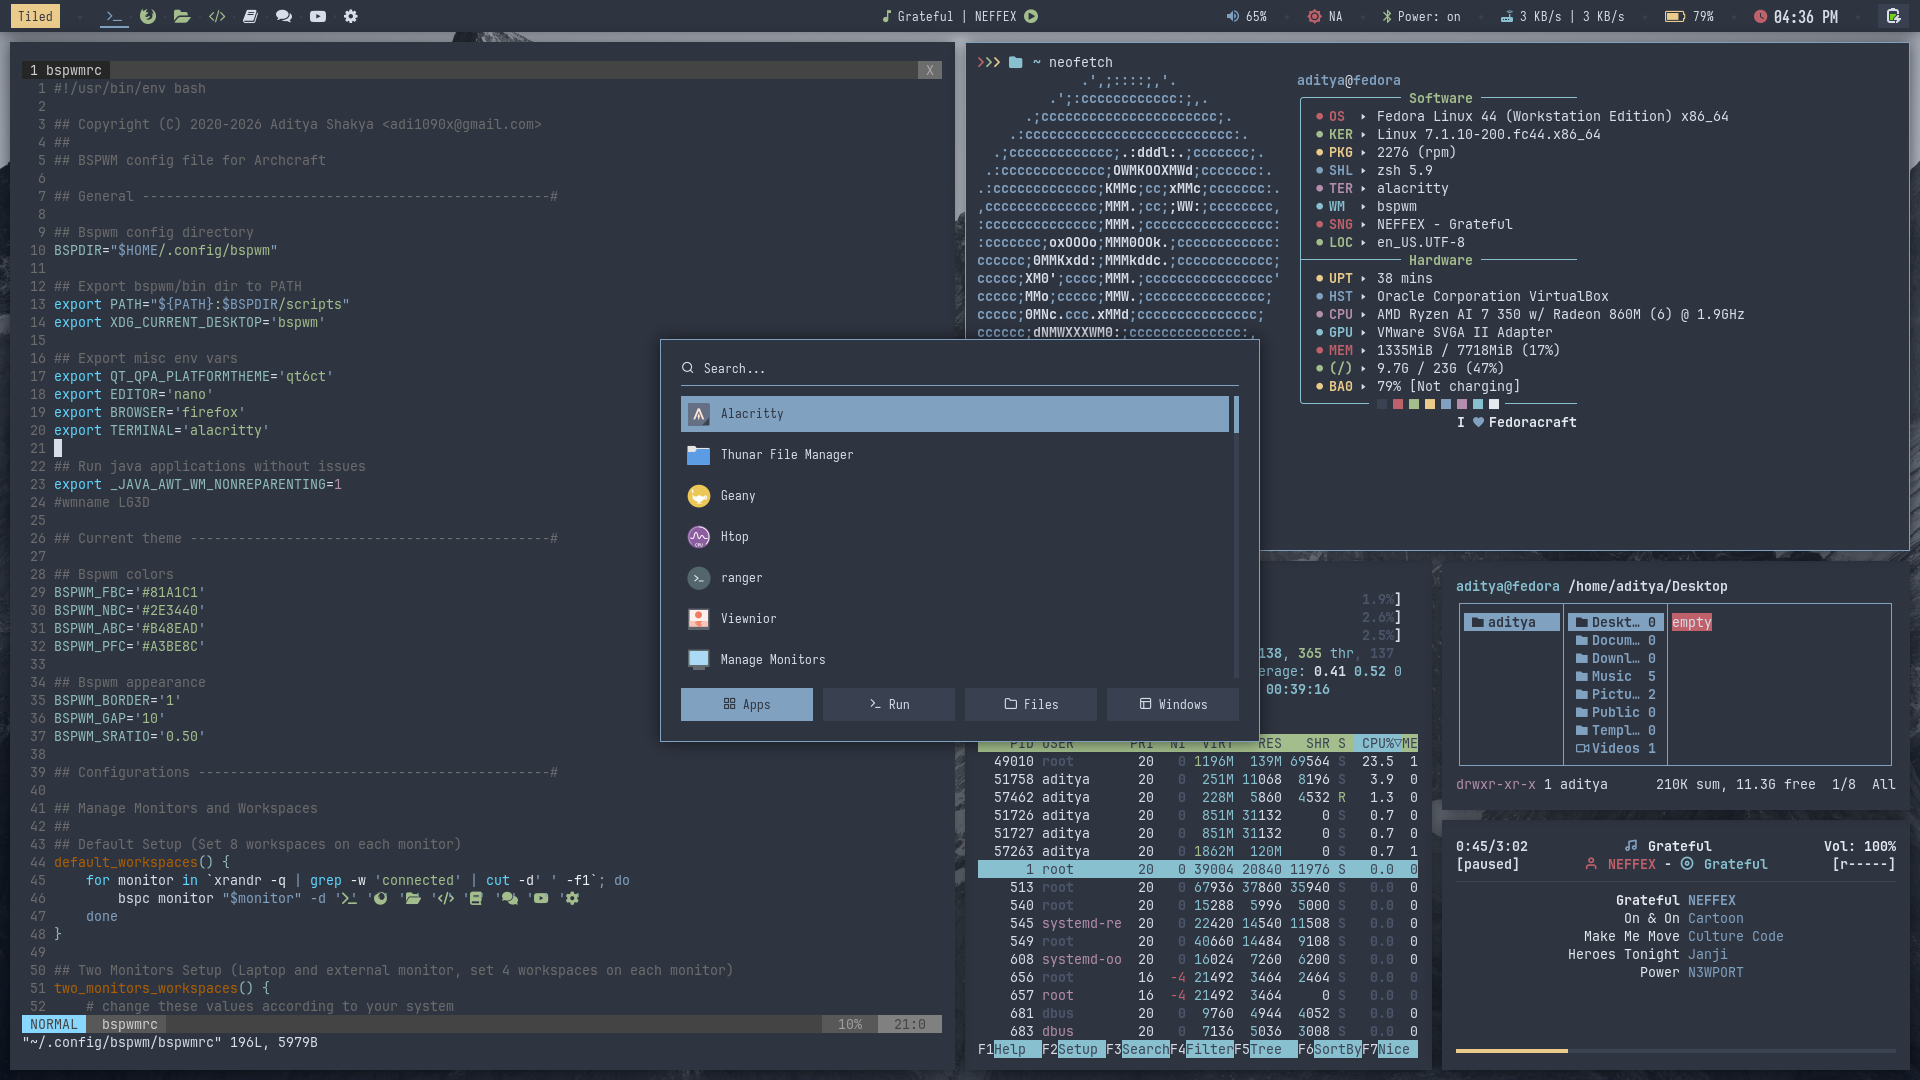1920x1080 pixels.
Task: Open the clipboard tray icon in top bar
Action: (x=1893, y=16)
